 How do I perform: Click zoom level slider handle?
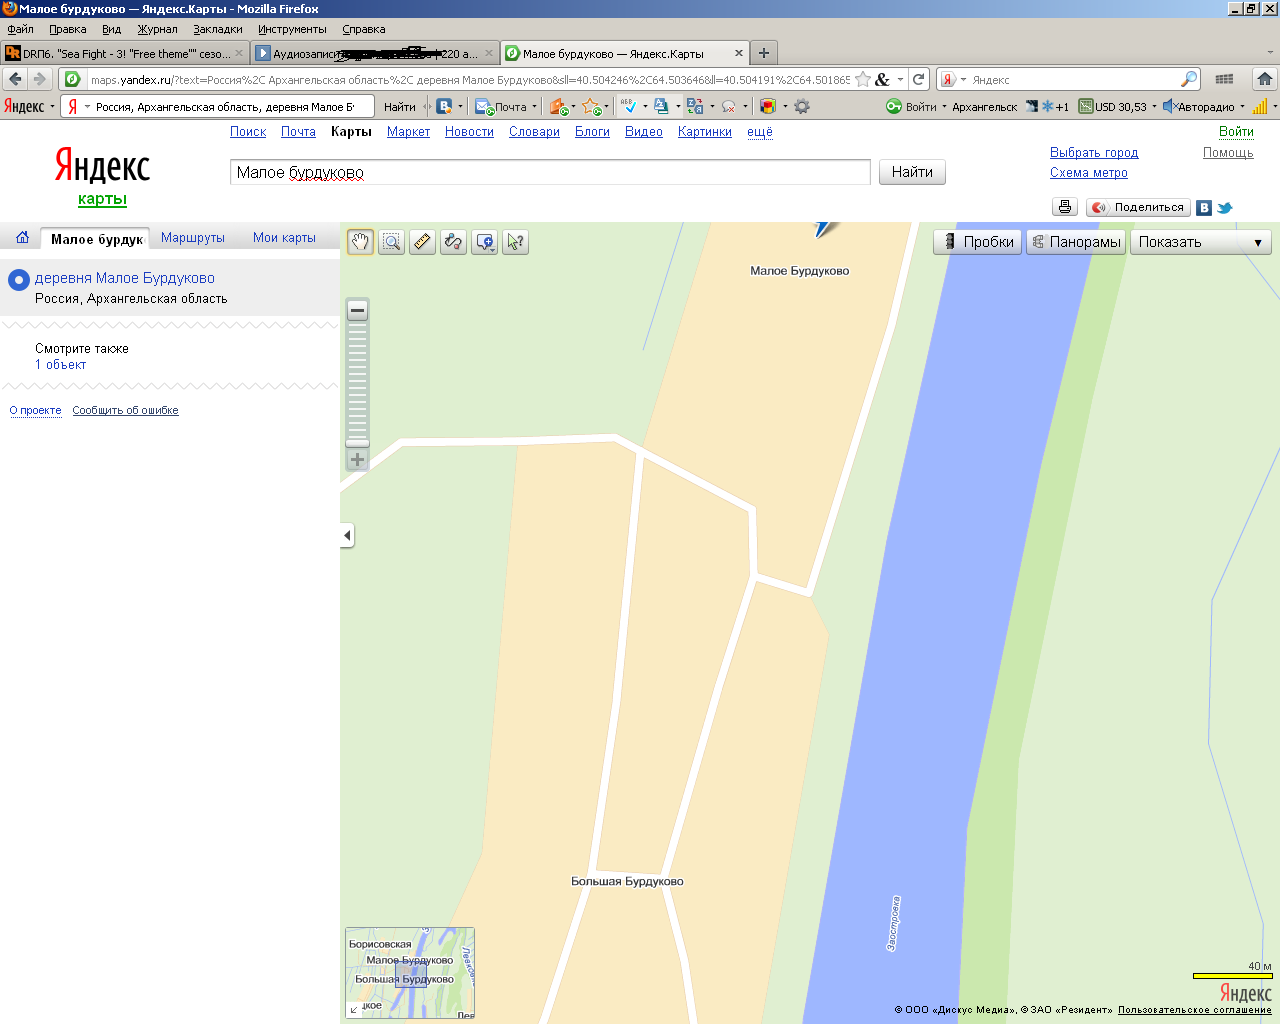pyautogui.click(x=357, y=442)
